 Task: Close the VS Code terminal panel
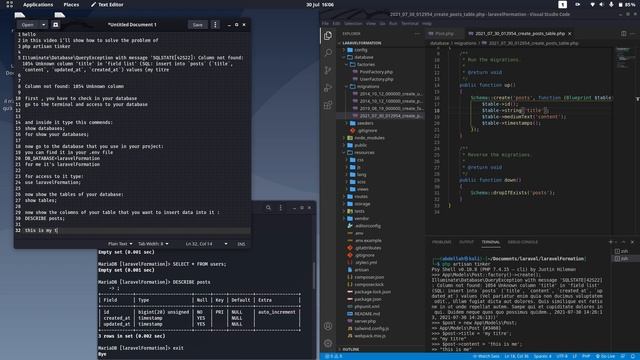(632, 242)
